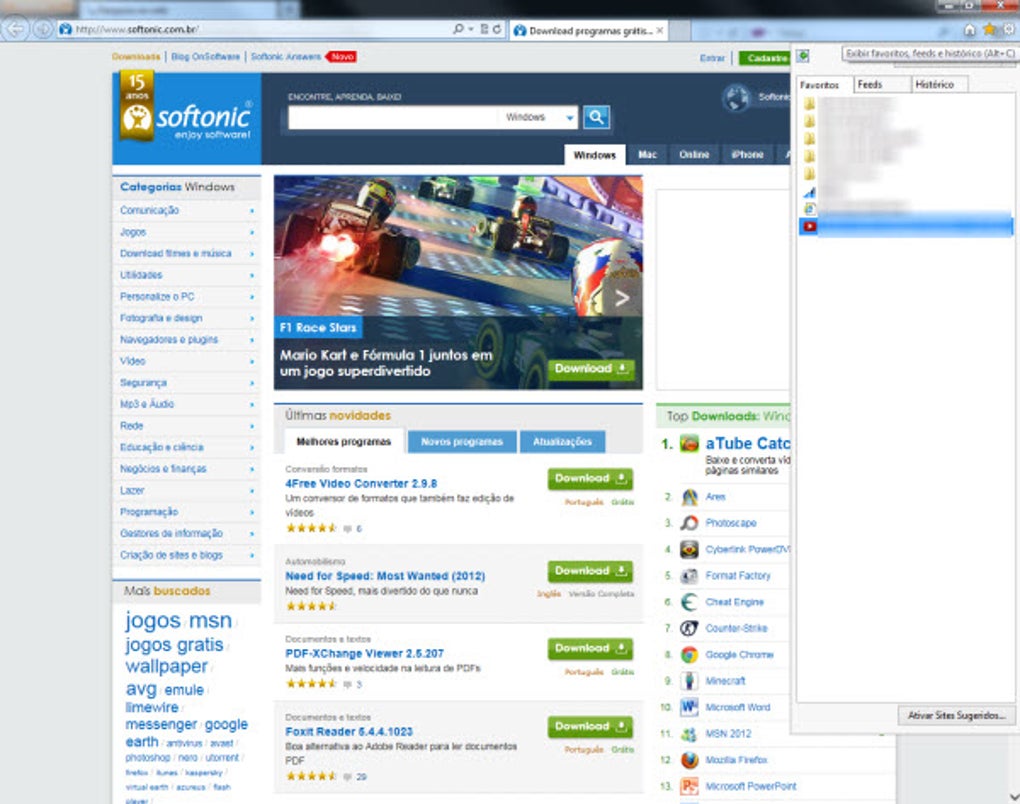
Task: Open the browser Home icon
Action: pyautogui.click(x=969, y=30)
